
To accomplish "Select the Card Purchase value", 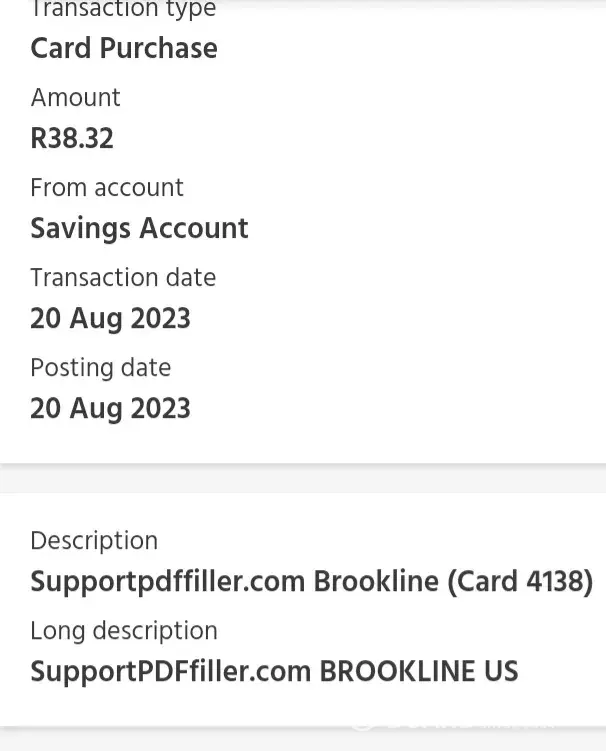I will pyautogui.click(x=124, y=48).
